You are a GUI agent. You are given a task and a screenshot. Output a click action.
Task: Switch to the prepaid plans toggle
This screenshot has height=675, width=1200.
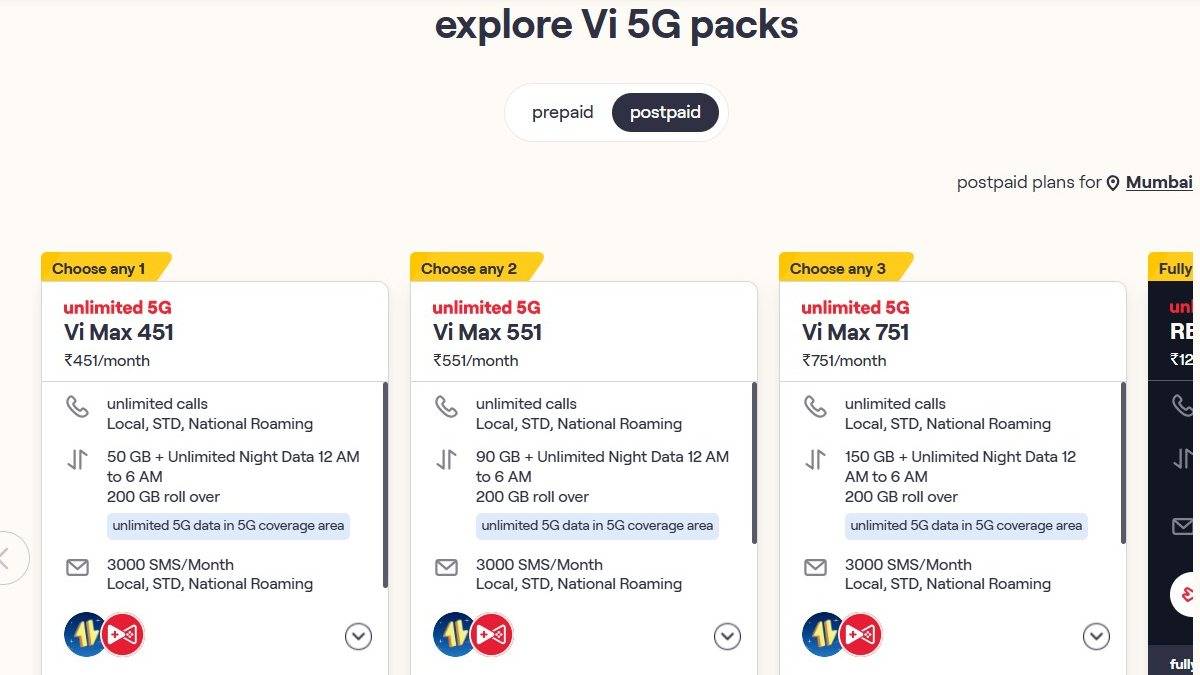tap(562, 113)
